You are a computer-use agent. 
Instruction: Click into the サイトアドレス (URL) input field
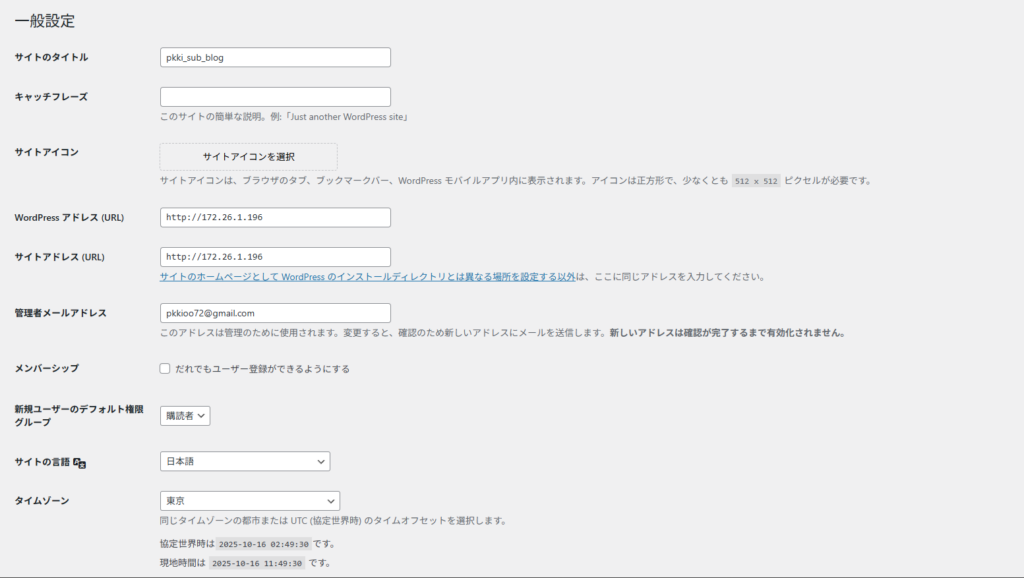point(275,257)
